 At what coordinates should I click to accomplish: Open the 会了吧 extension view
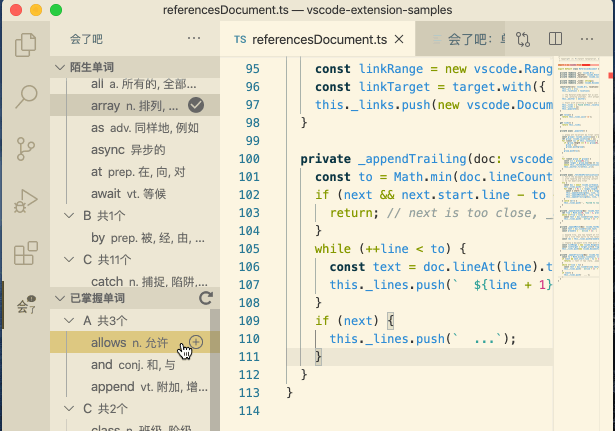coord(26,305)
